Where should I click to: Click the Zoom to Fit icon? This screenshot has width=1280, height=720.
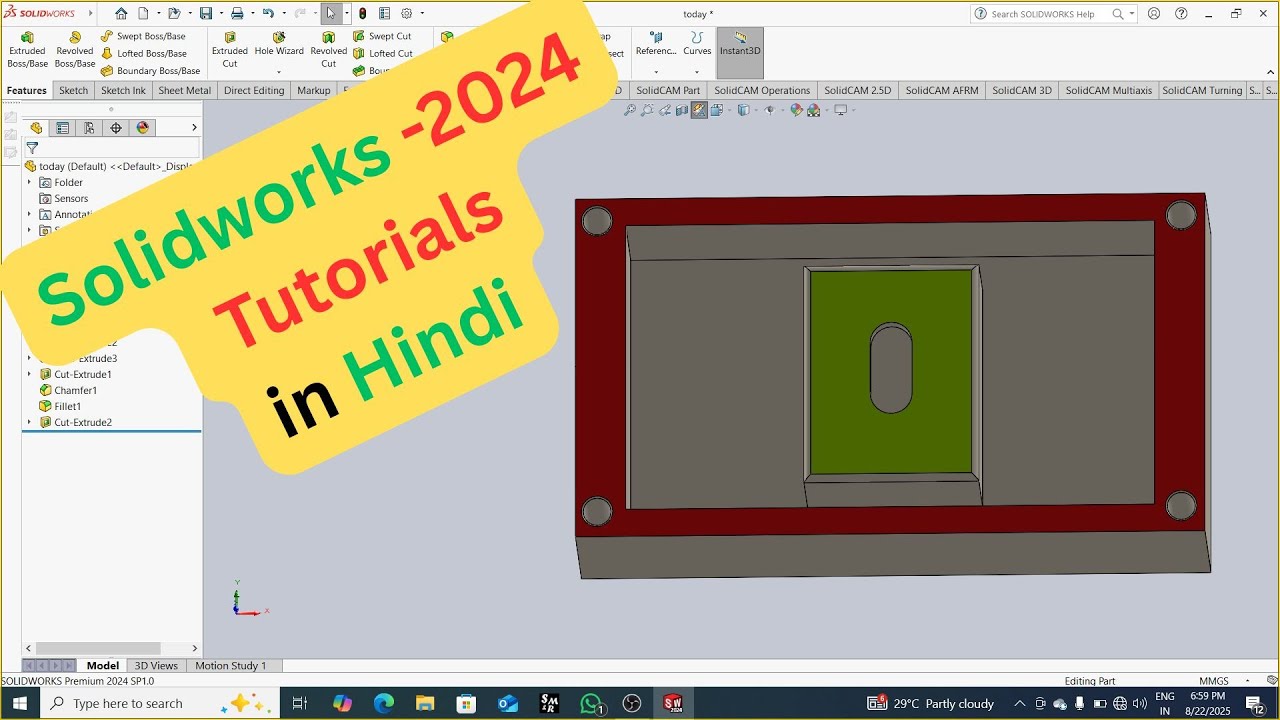pos(630,110)
